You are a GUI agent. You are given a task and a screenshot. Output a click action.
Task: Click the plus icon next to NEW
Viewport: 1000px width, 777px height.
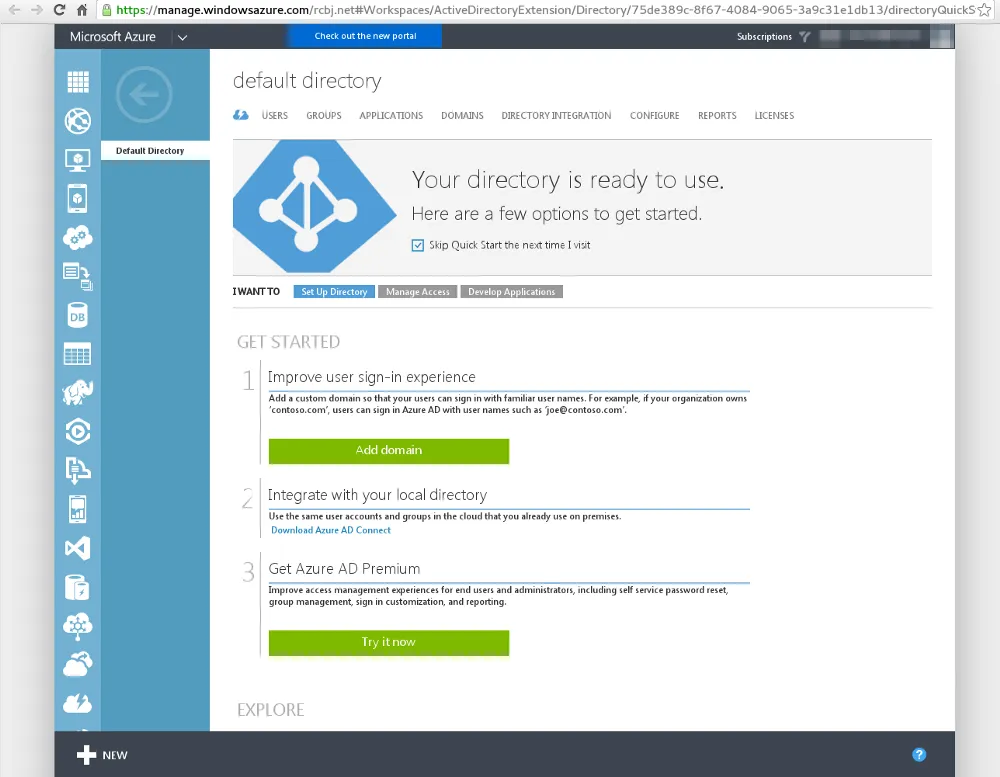click(x=86, y=755)
